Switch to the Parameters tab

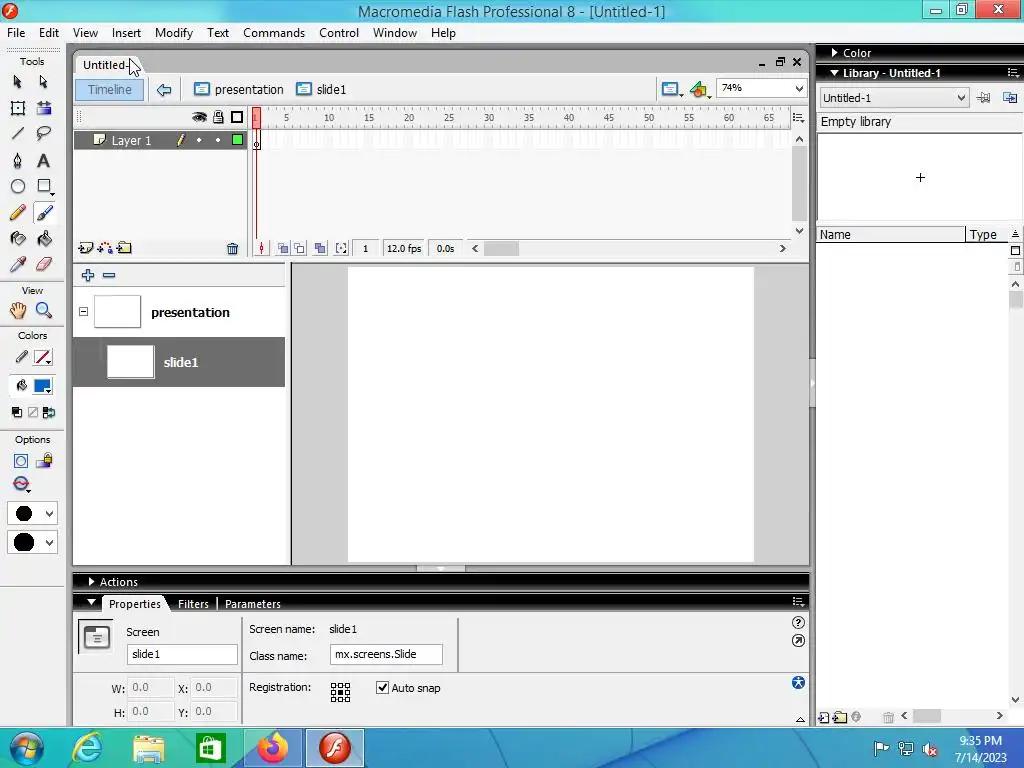click(253, 604)
